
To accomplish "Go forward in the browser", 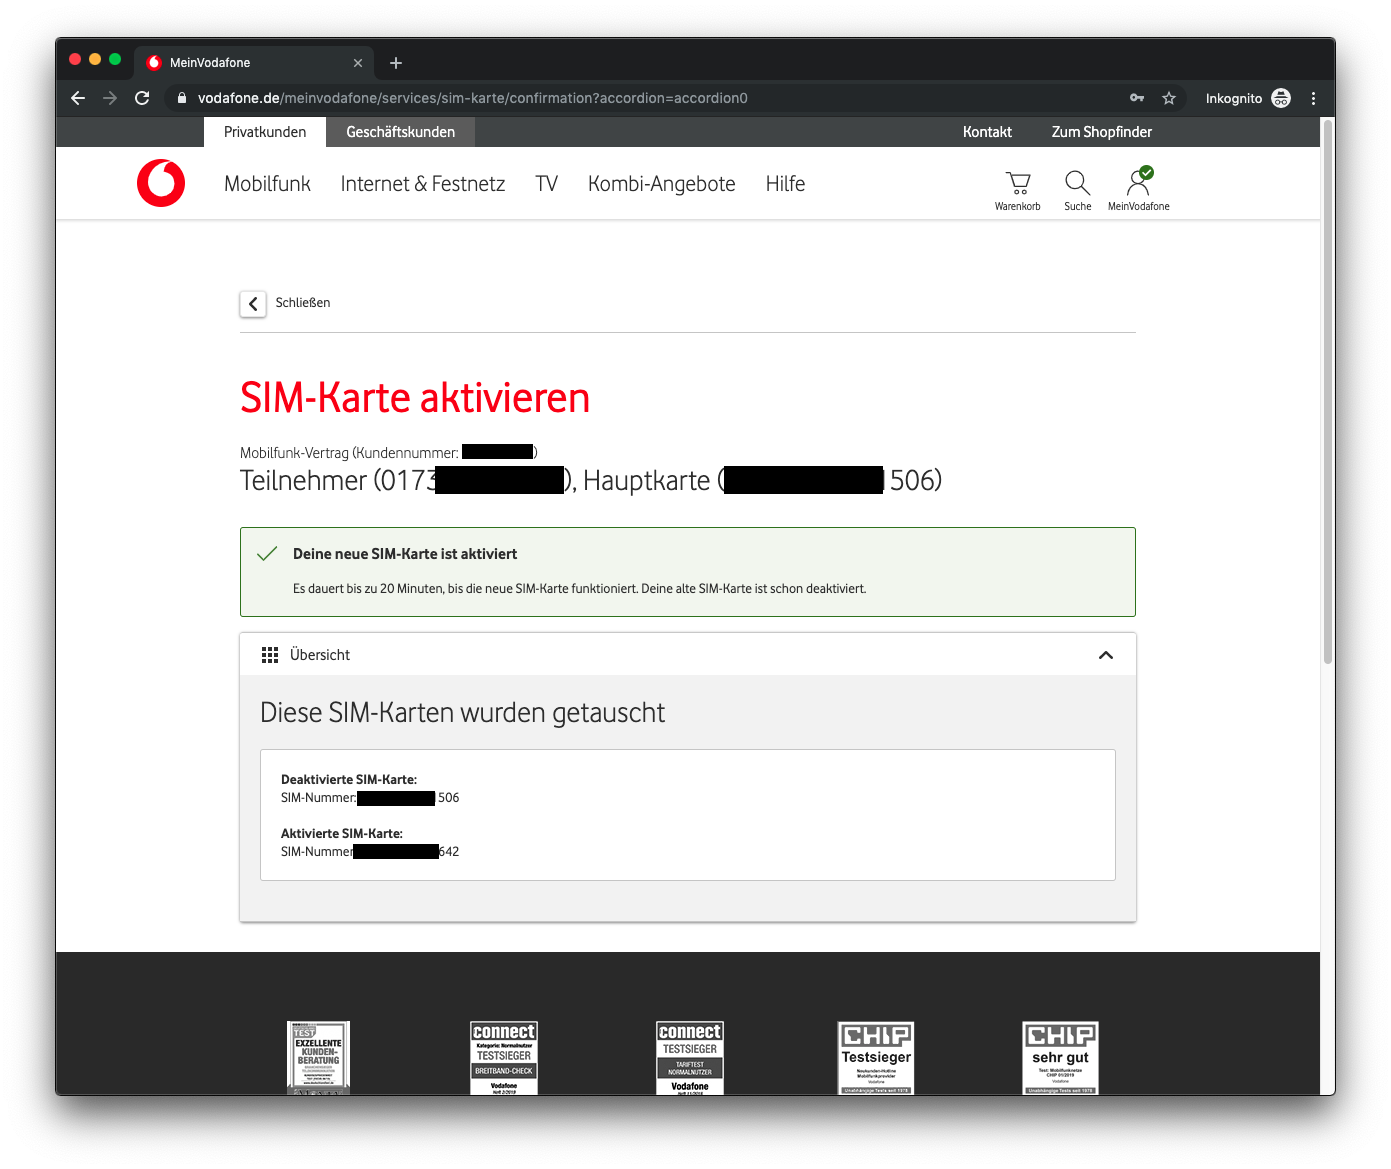I will point(110,98).
